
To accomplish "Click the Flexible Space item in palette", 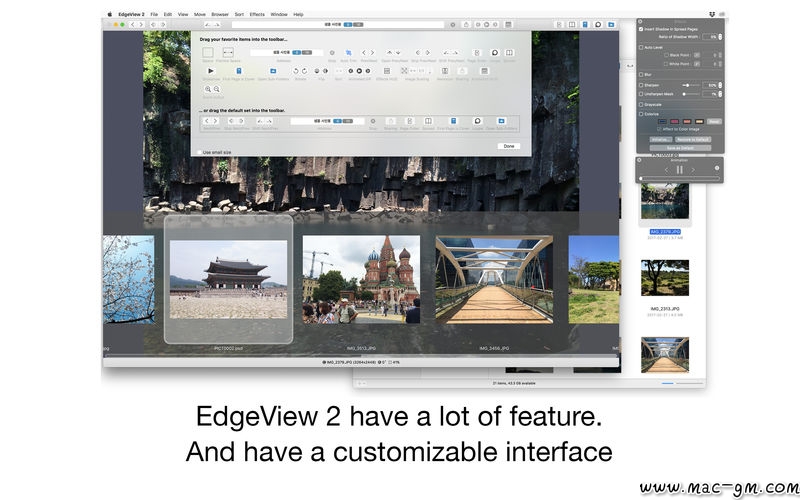I will point(228,53).
